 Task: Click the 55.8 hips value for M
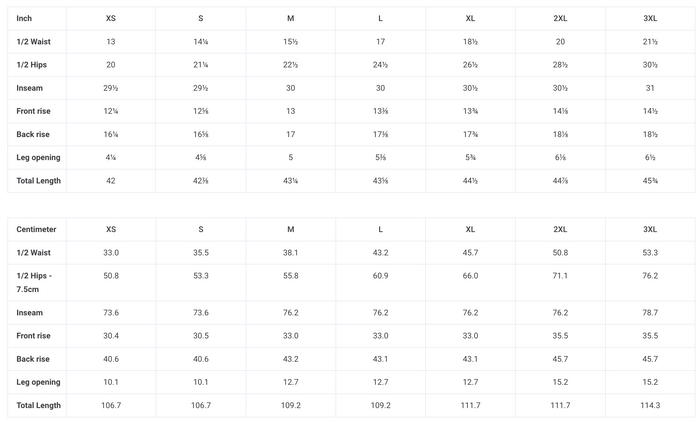coord(290,276)
